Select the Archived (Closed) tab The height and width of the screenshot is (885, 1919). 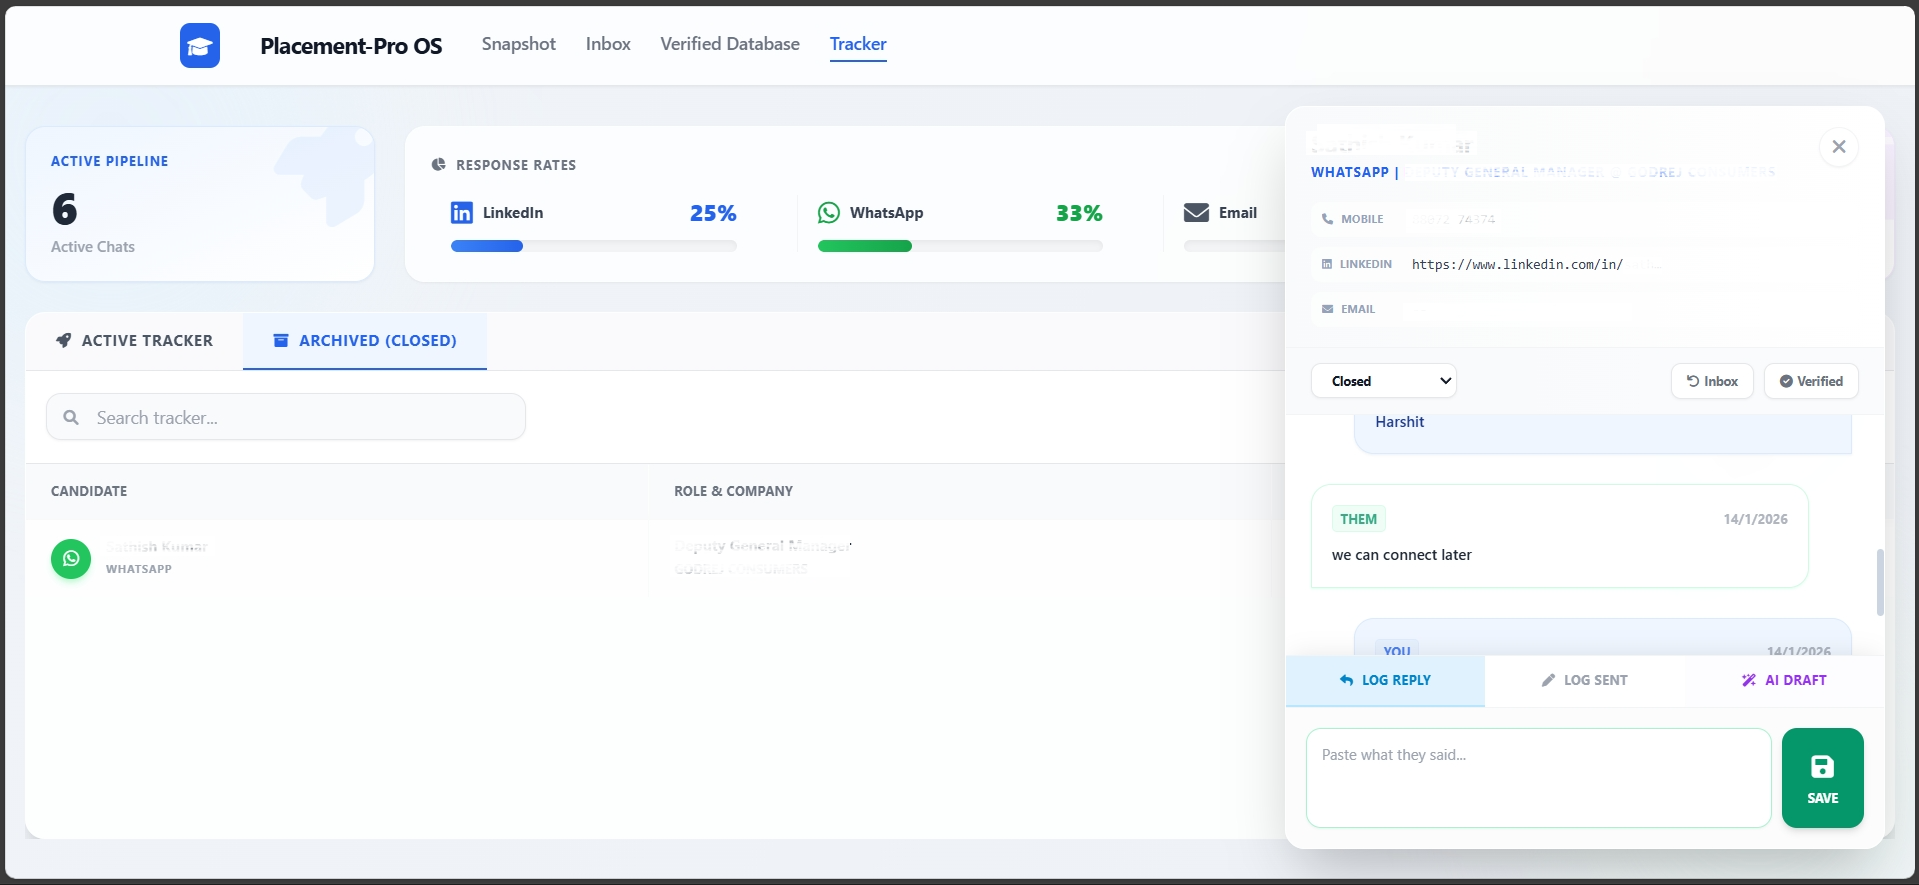365,341
